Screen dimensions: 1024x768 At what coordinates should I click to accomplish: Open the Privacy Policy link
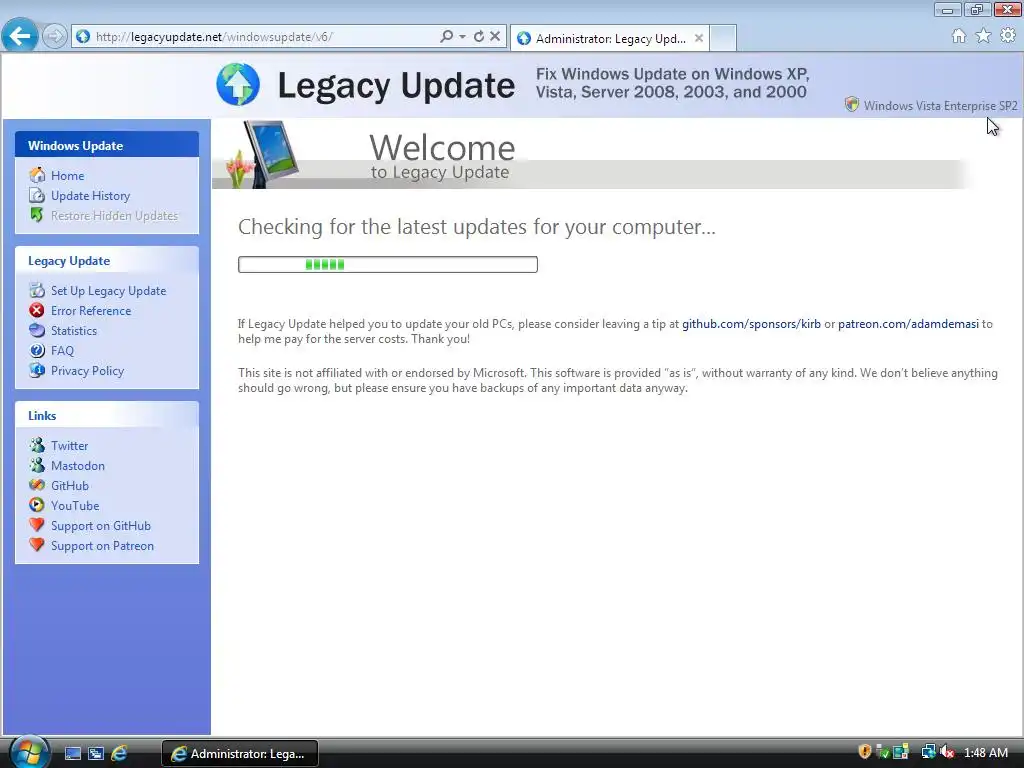coord(88,371)
